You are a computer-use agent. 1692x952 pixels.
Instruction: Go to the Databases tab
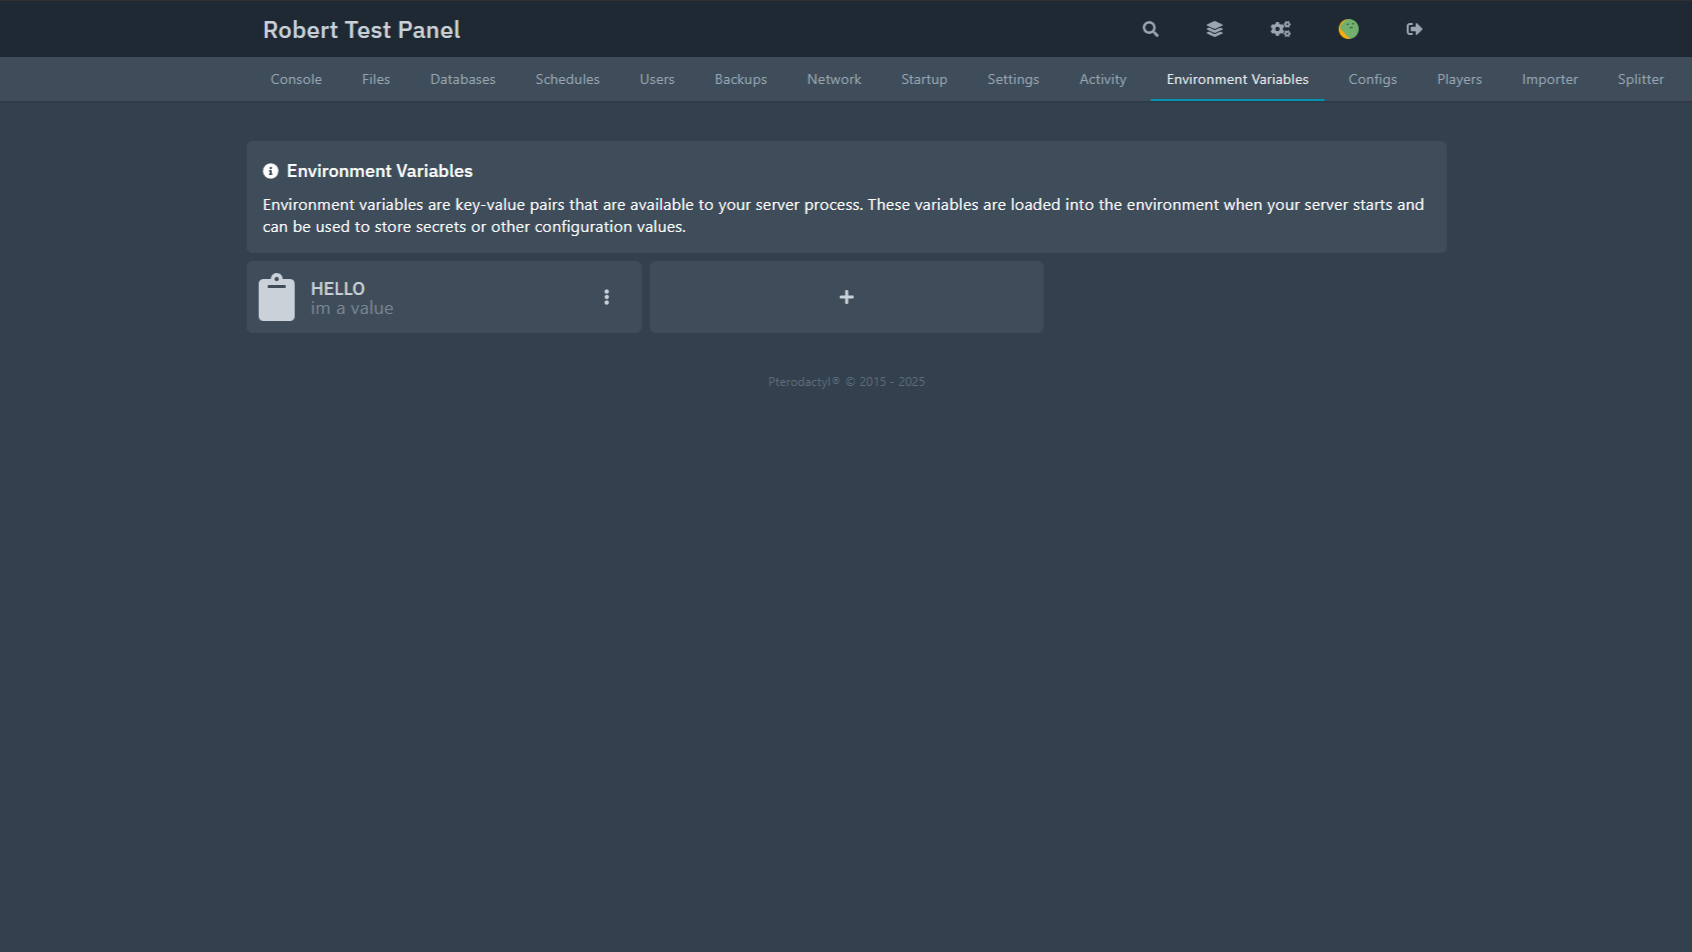[463, 79]
